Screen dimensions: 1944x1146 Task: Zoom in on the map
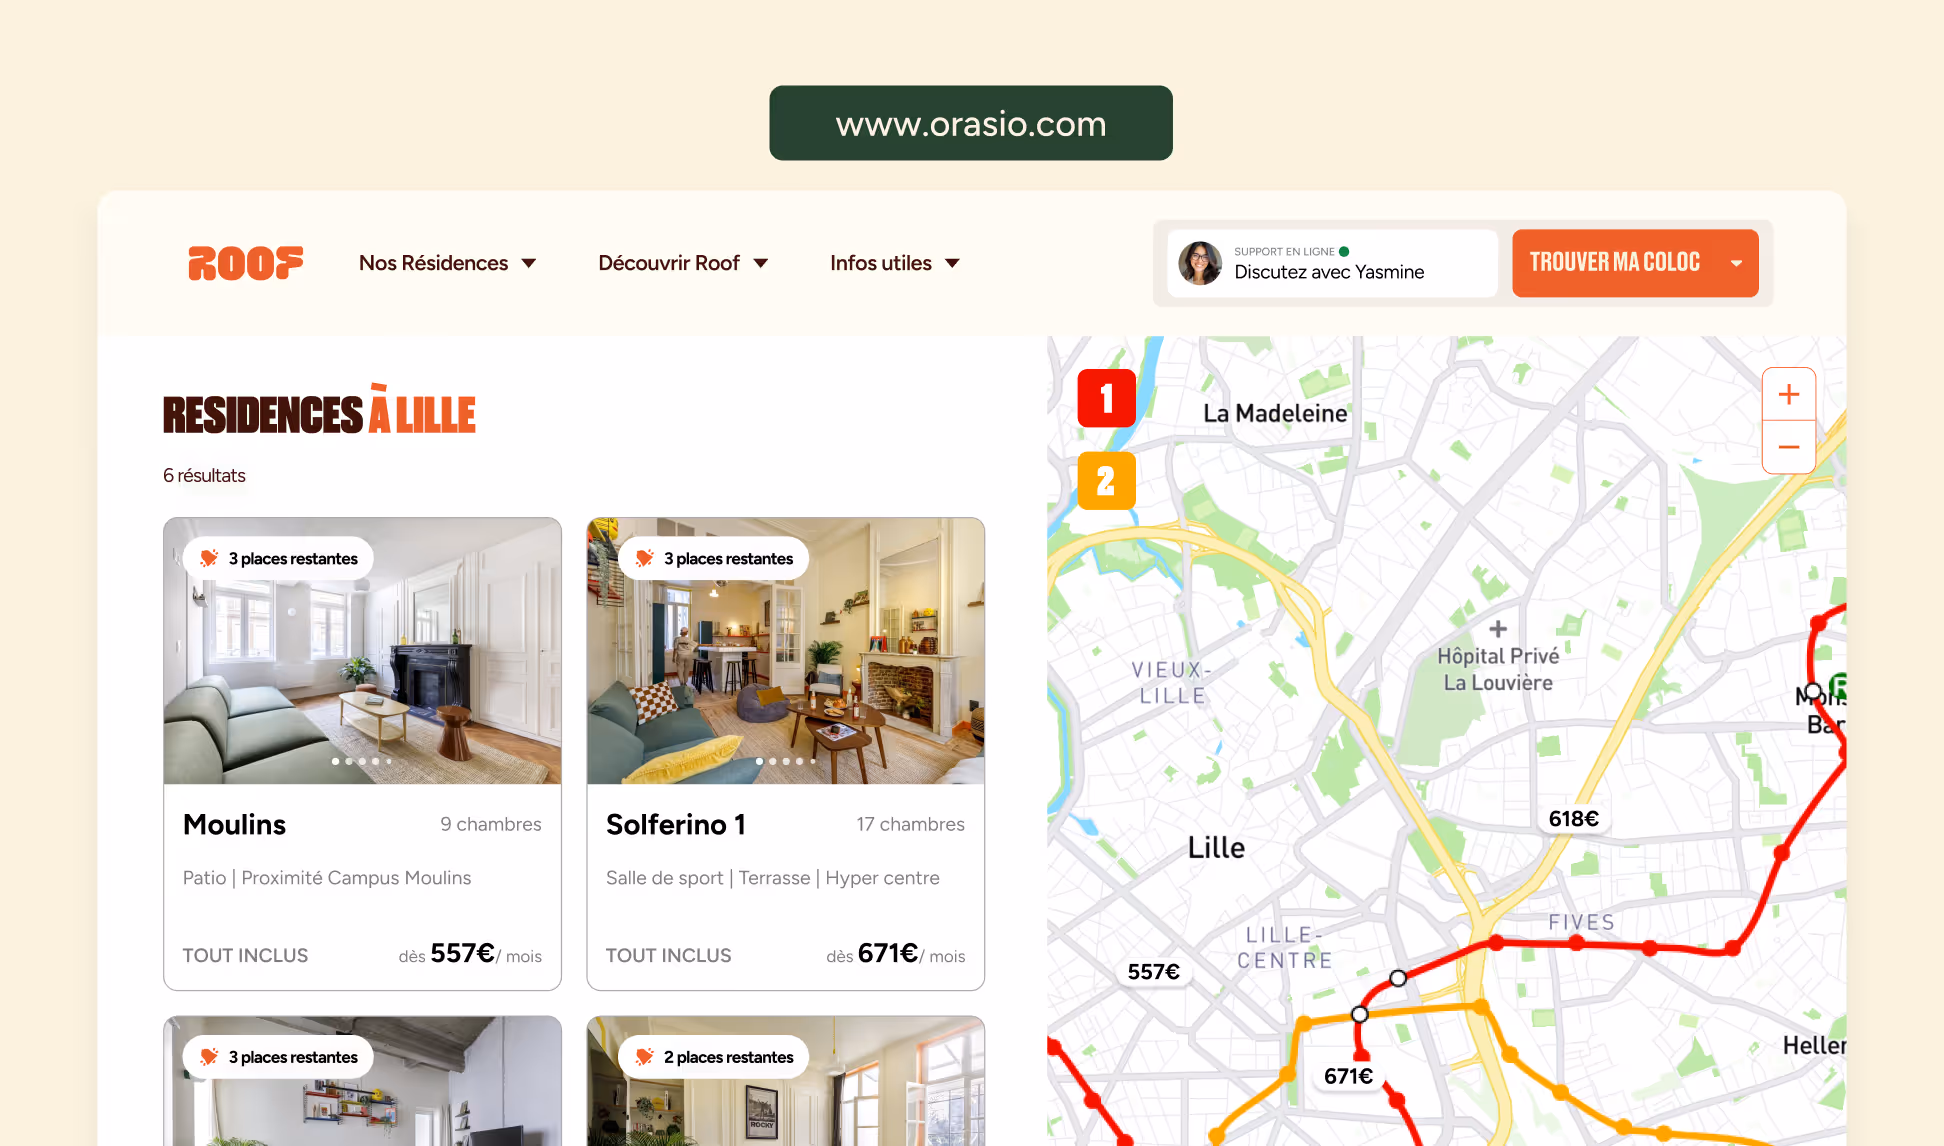pyautogui.click(x=1788, y=395)
